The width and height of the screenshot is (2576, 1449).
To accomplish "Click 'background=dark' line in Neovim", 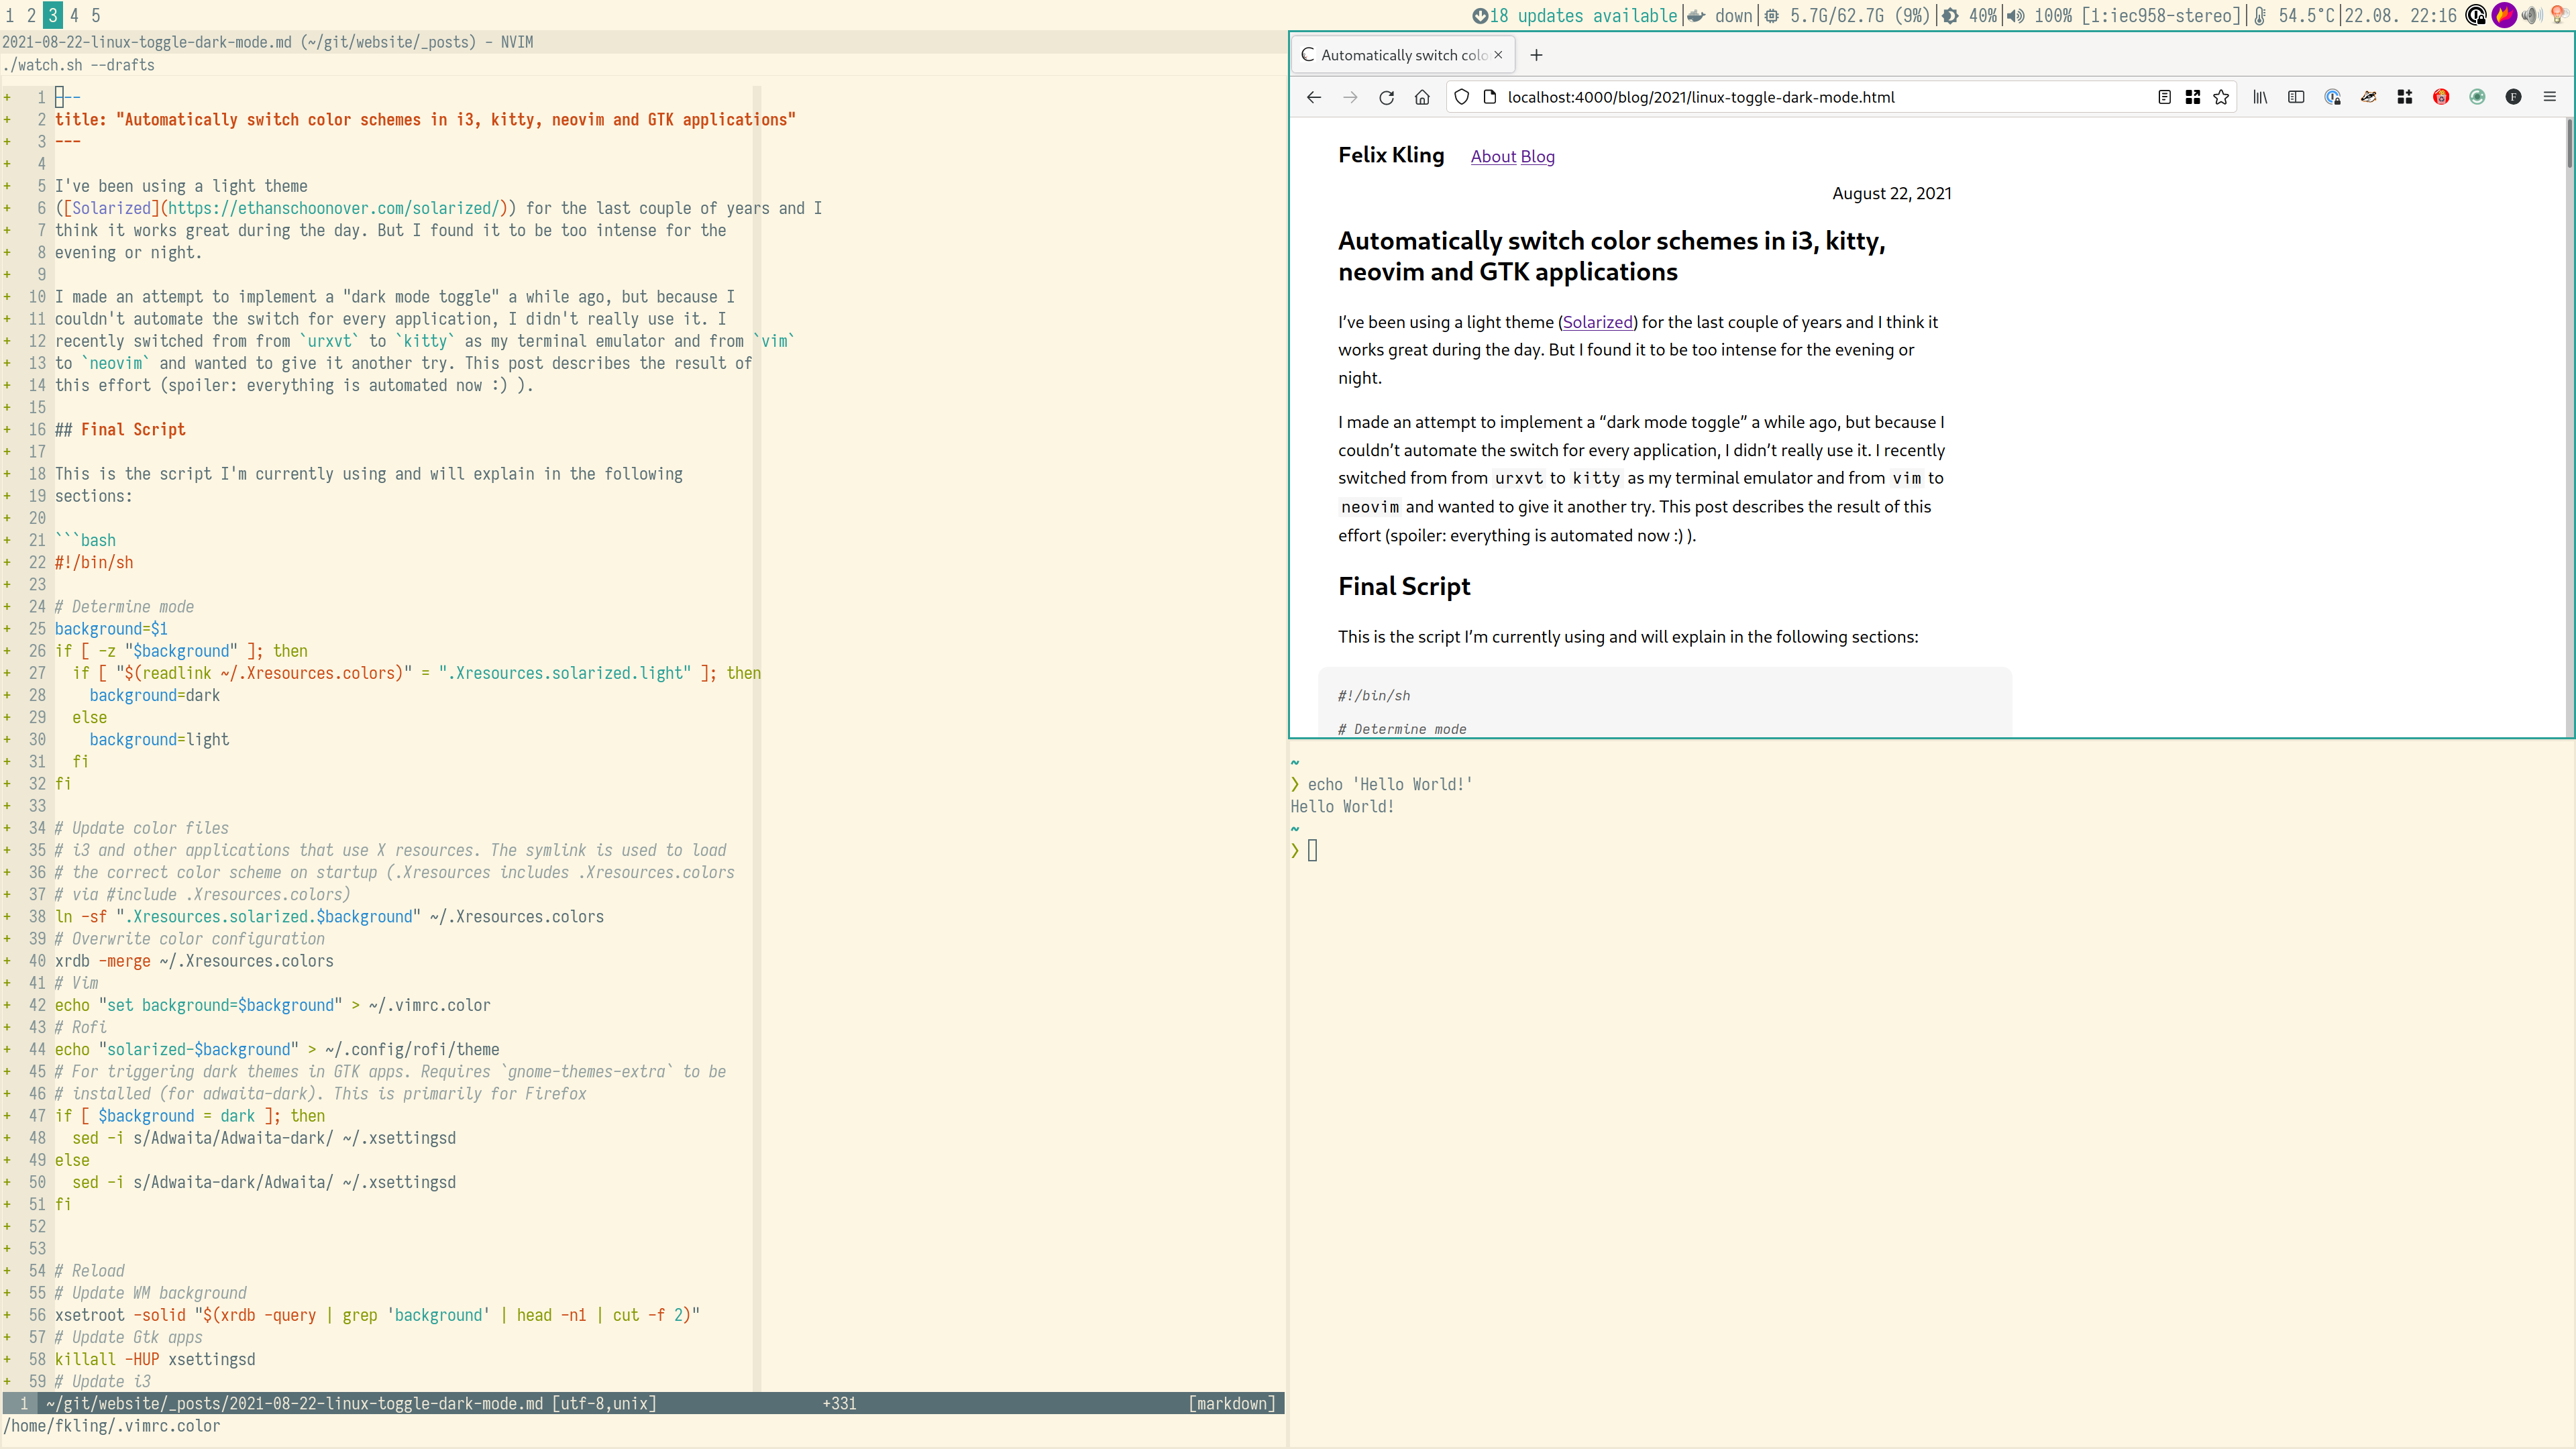I will (155, 695).
